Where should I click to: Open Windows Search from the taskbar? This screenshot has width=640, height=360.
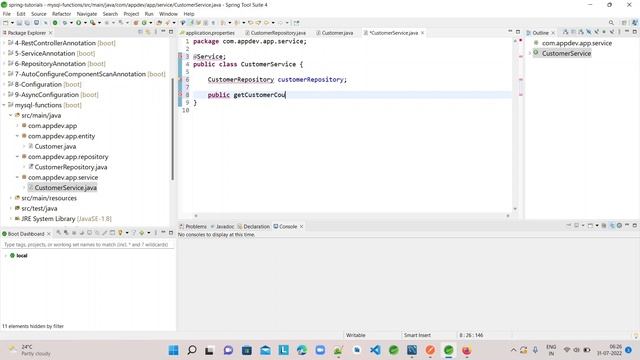[x=191, y=350]
